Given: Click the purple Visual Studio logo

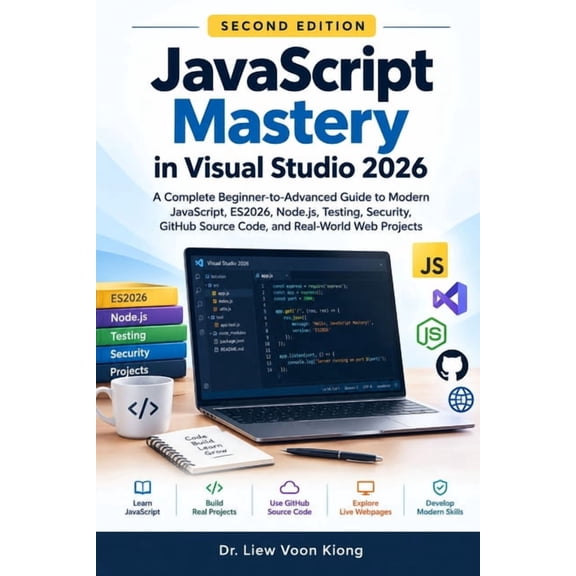Looking at the screenshot, I should 450,298.
